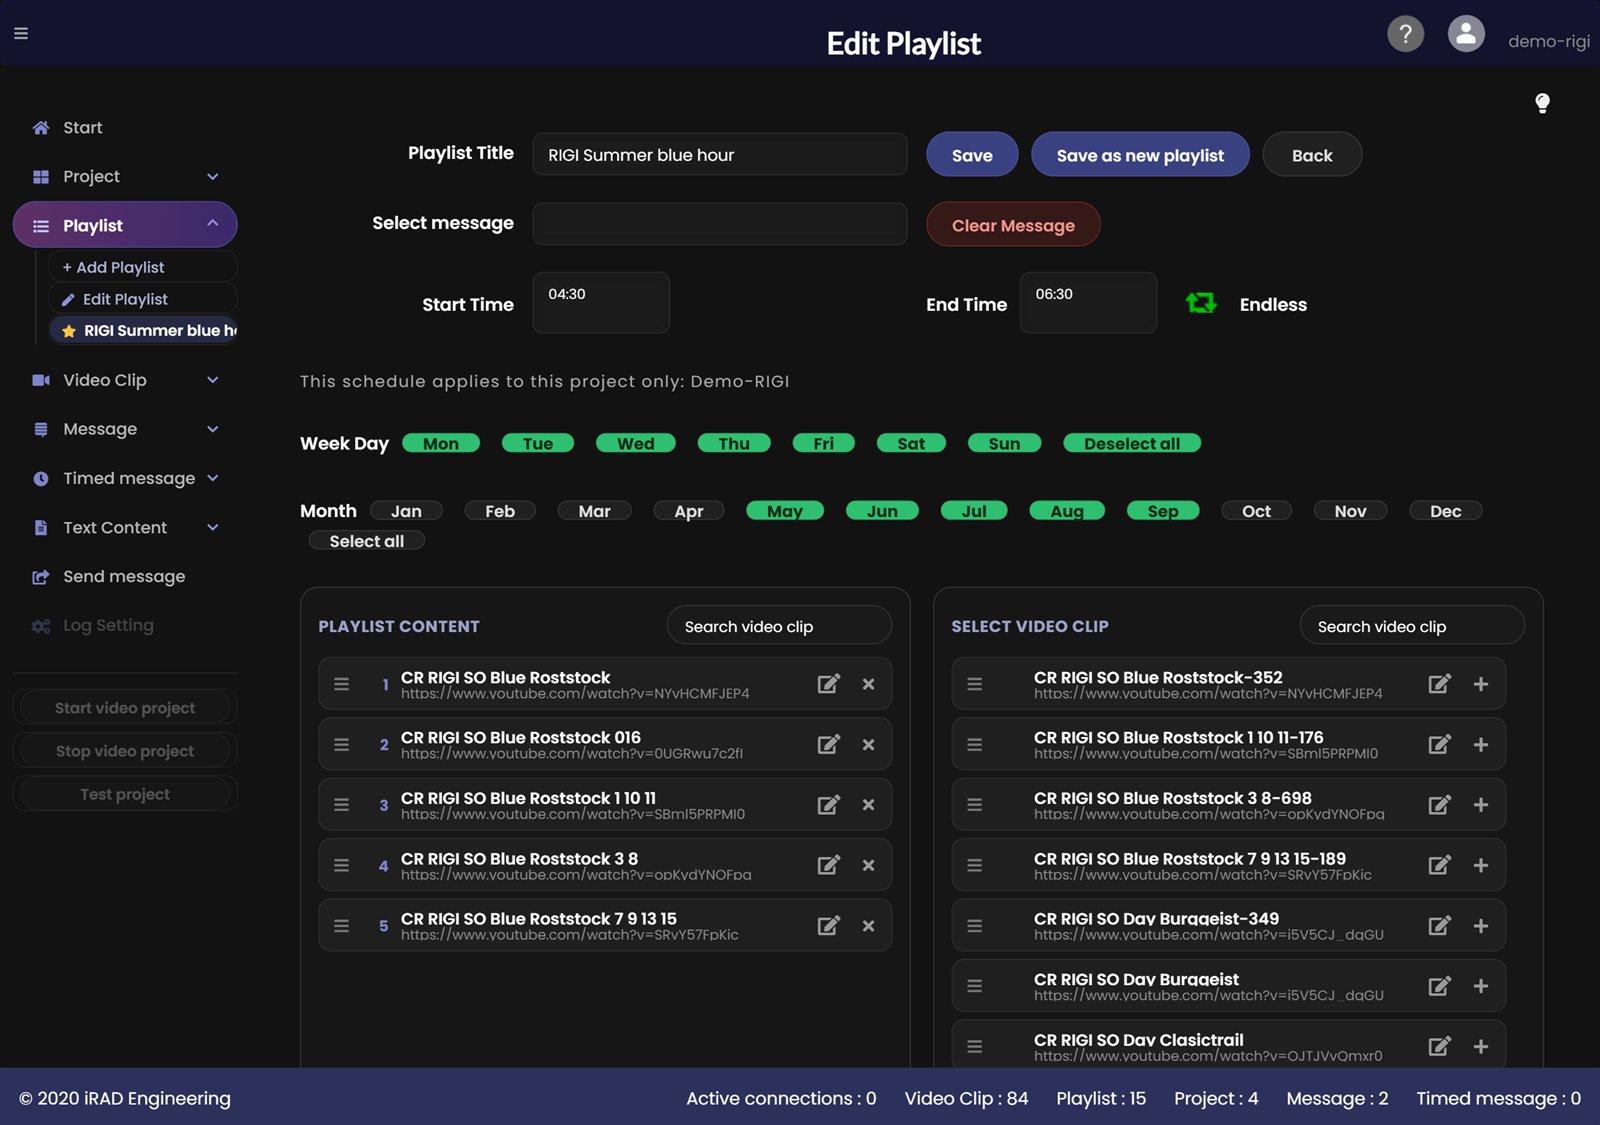The image size is (1600, 1125).
Task: Expand the Timed message sidebar menu
Action: pos(125,478)
